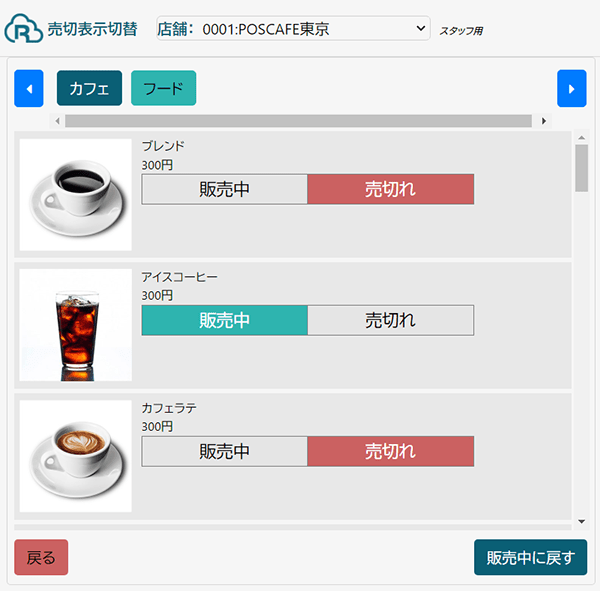
Task: Mark カフェラテ as 売切れ
Action: click(390, 451)
